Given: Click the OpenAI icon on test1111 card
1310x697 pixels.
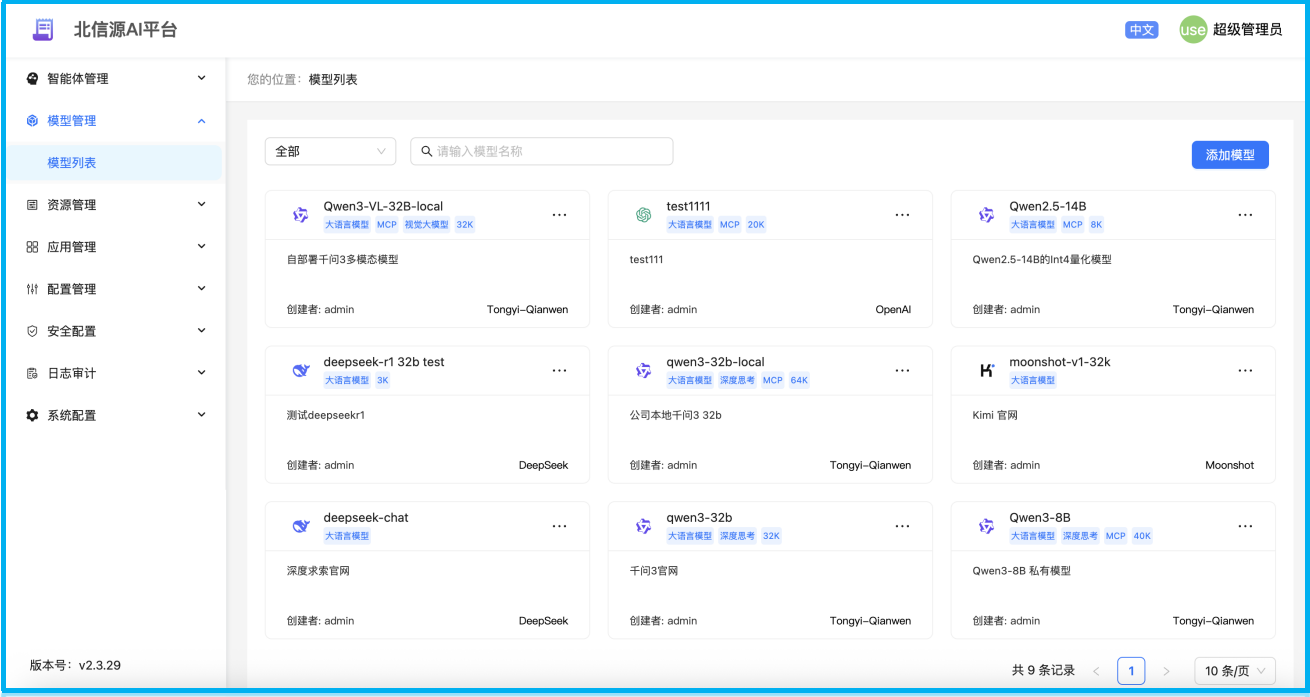Looking at the screenshot, I should click(x=643, y=215).
